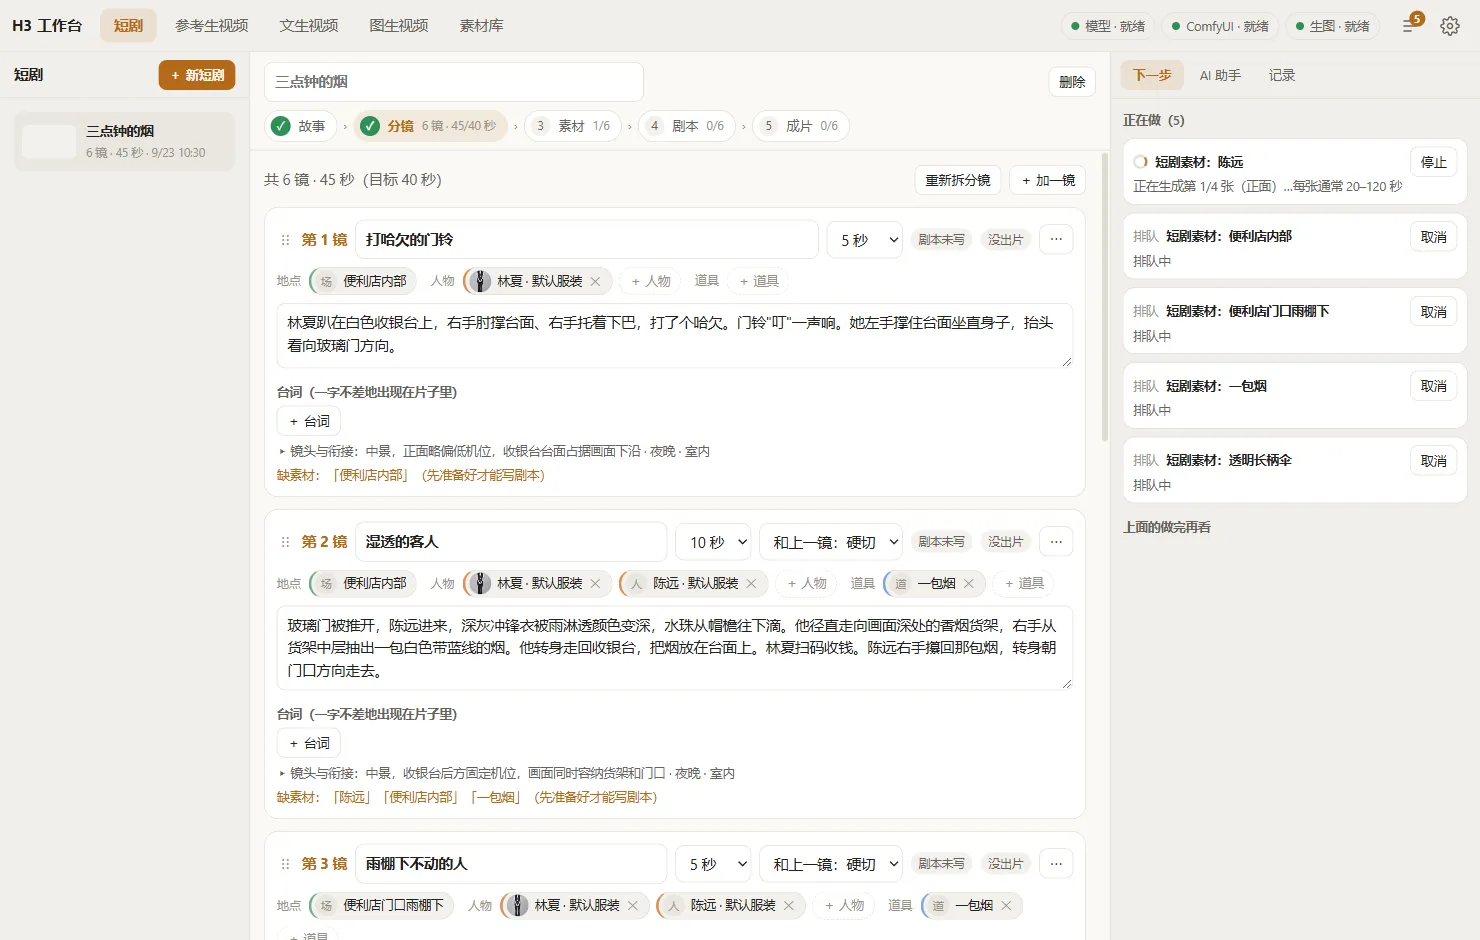Create a new drama with 新短剧
The height and width of the screenshot is (940, 1480).
197,75
